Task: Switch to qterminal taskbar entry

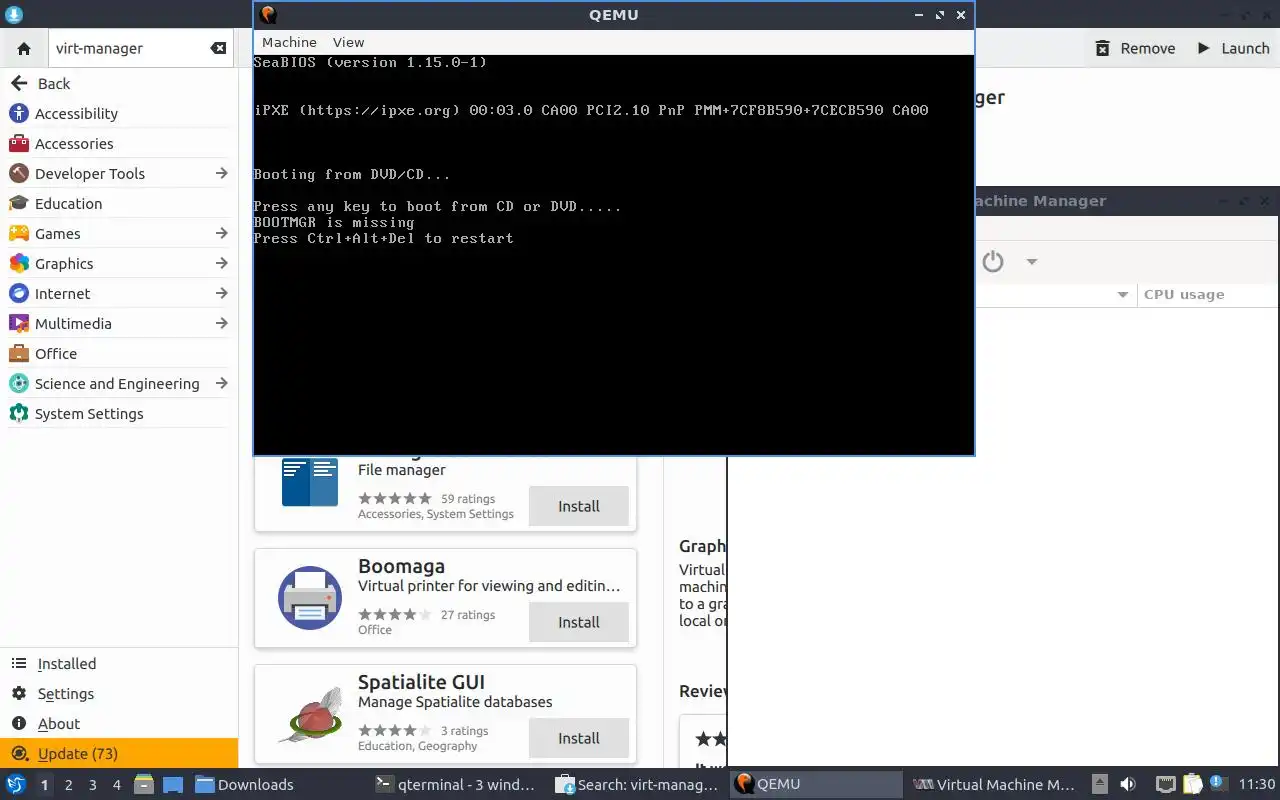Action: (455, 784)
